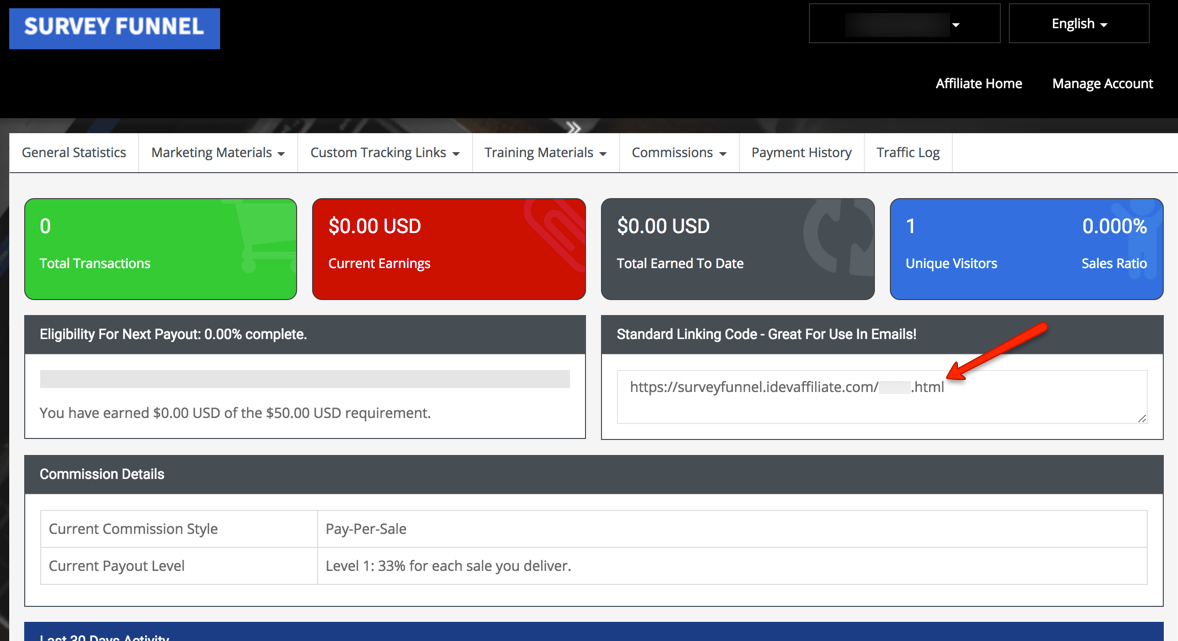The height and width of the screenshot is (641, 1178).
Task: Open the Payment History tab
Action: [801, 153]
